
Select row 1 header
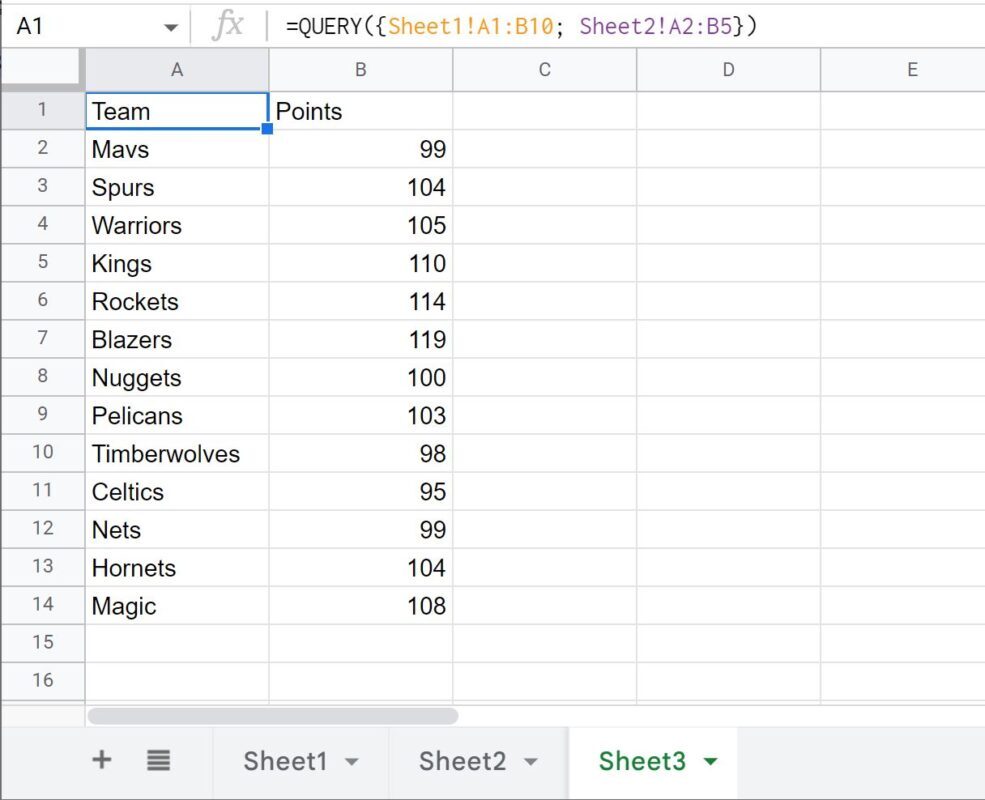42,111
